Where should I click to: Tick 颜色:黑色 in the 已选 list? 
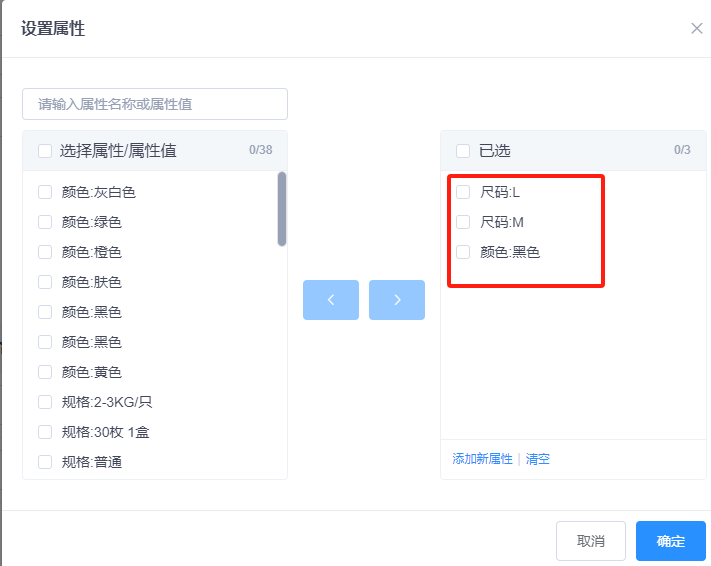coord(463,252)
